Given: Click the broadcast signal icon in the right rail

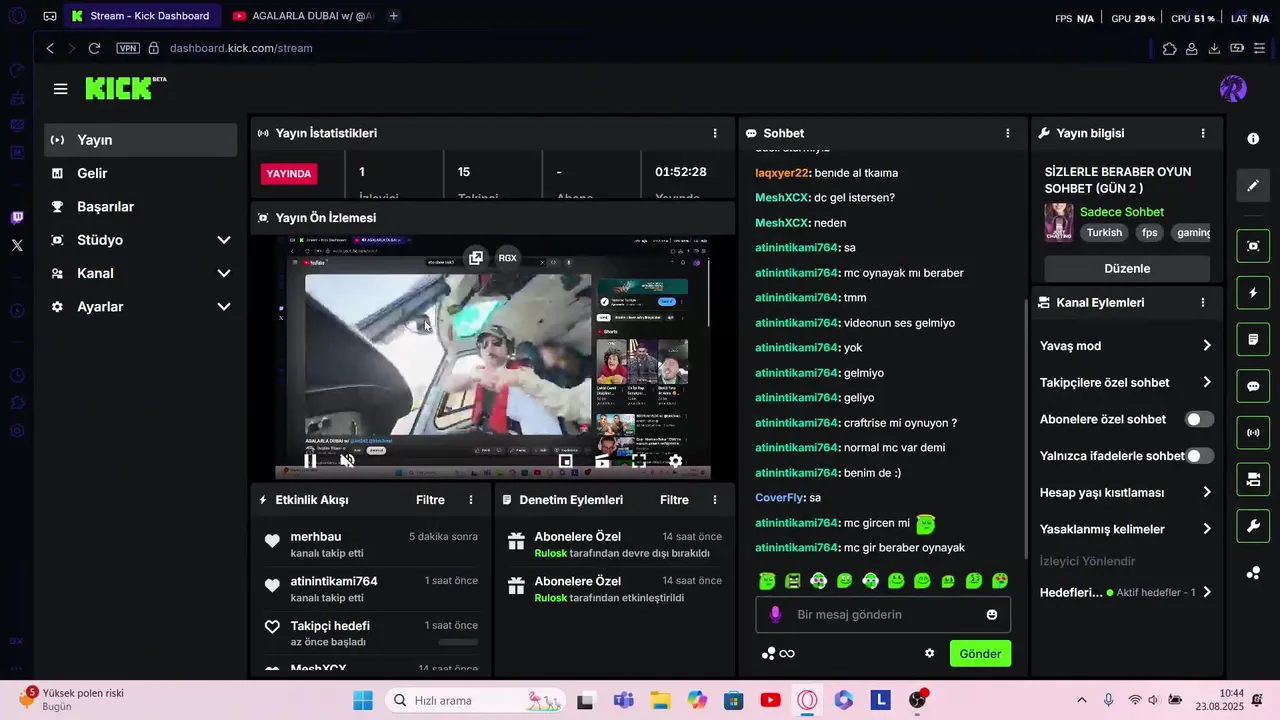Looking at the screenshot, I should [1253, 433].
